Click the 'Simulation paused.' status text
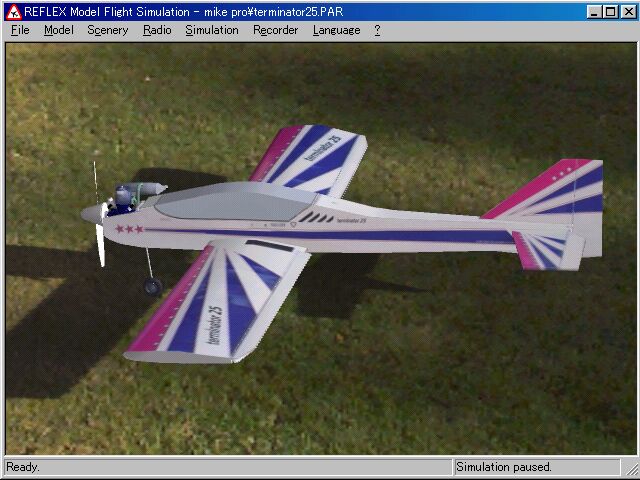Image resolution: width=640 pixels, height=480 pixels. (504, 467)
